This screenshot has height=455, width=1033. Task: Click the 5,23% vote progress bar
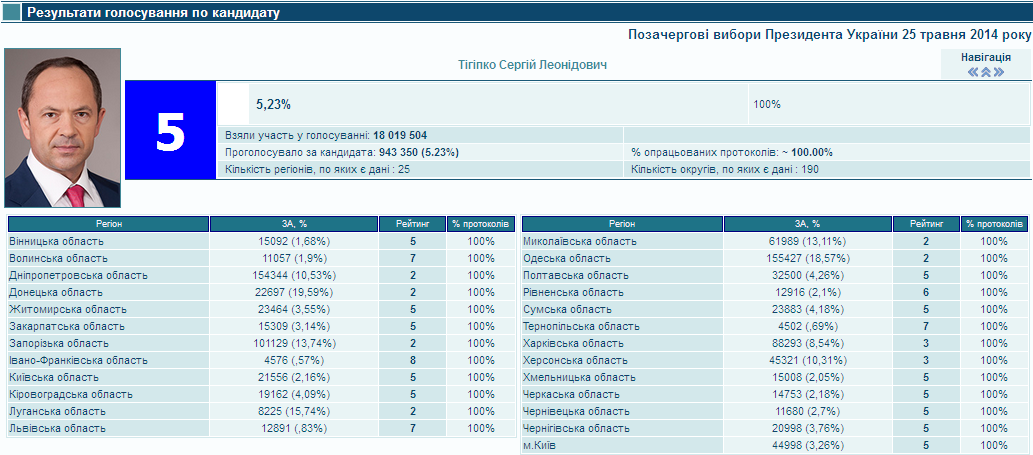pyautogui.click(x=234, y=104)
